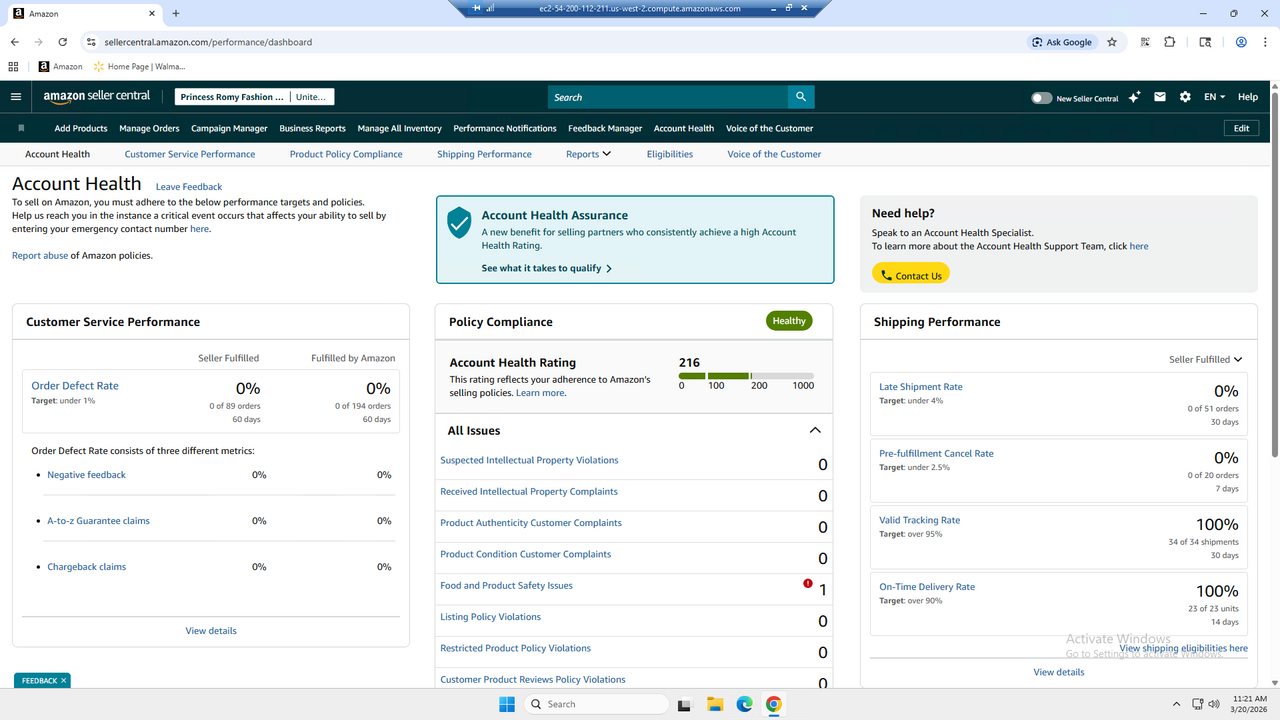Open the Food and Product Safety Issues link
Viewport: 1280px width, 720px height.
click(506, 585)
